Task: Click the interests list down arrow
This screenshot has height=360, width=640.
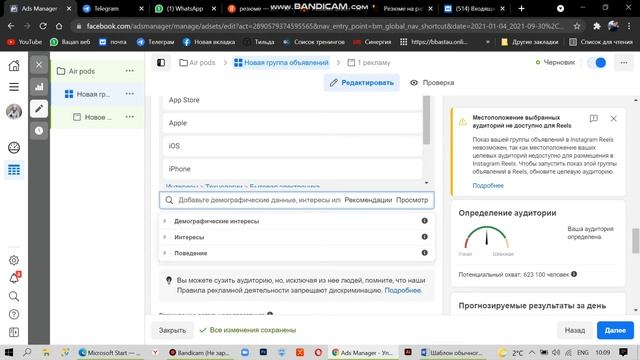Action: 427,183
